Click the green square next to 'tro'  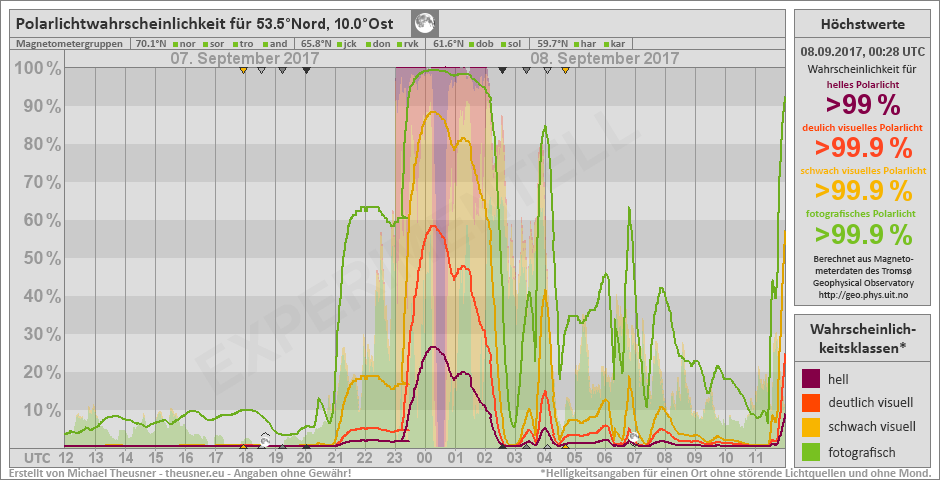tap(237, 44)
